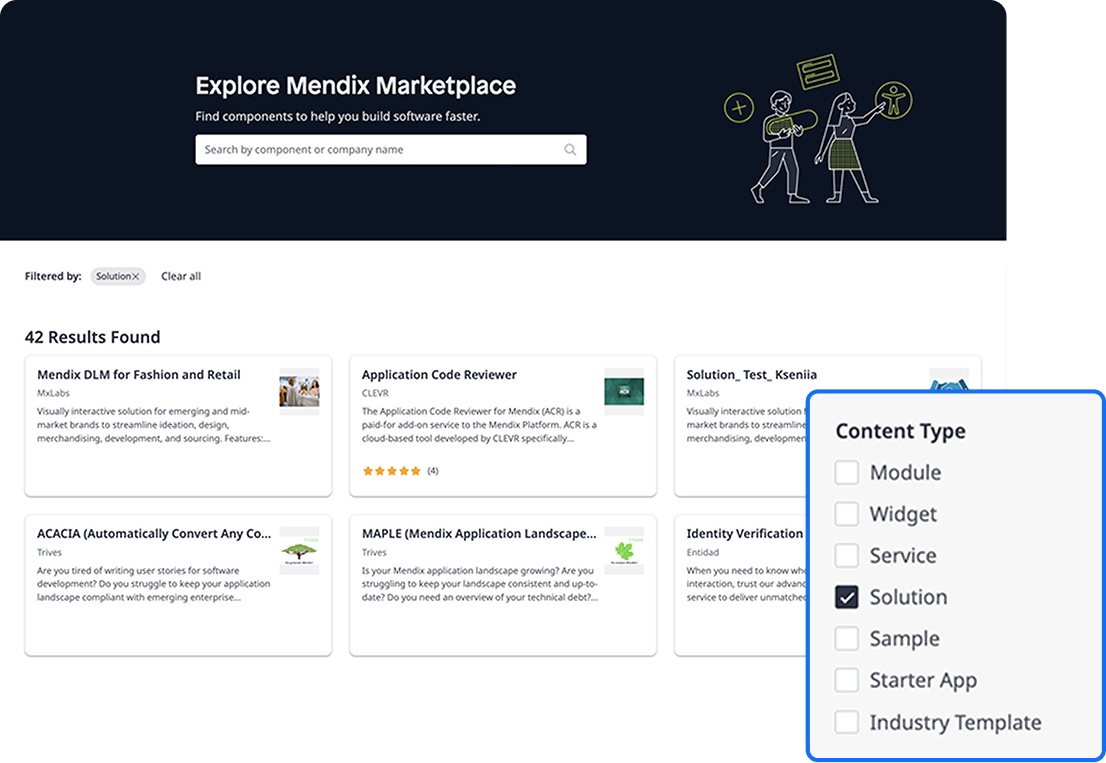Tick the Service checkbox
The width and height of the screenshot is (1106, 763).
click(847, 556)
